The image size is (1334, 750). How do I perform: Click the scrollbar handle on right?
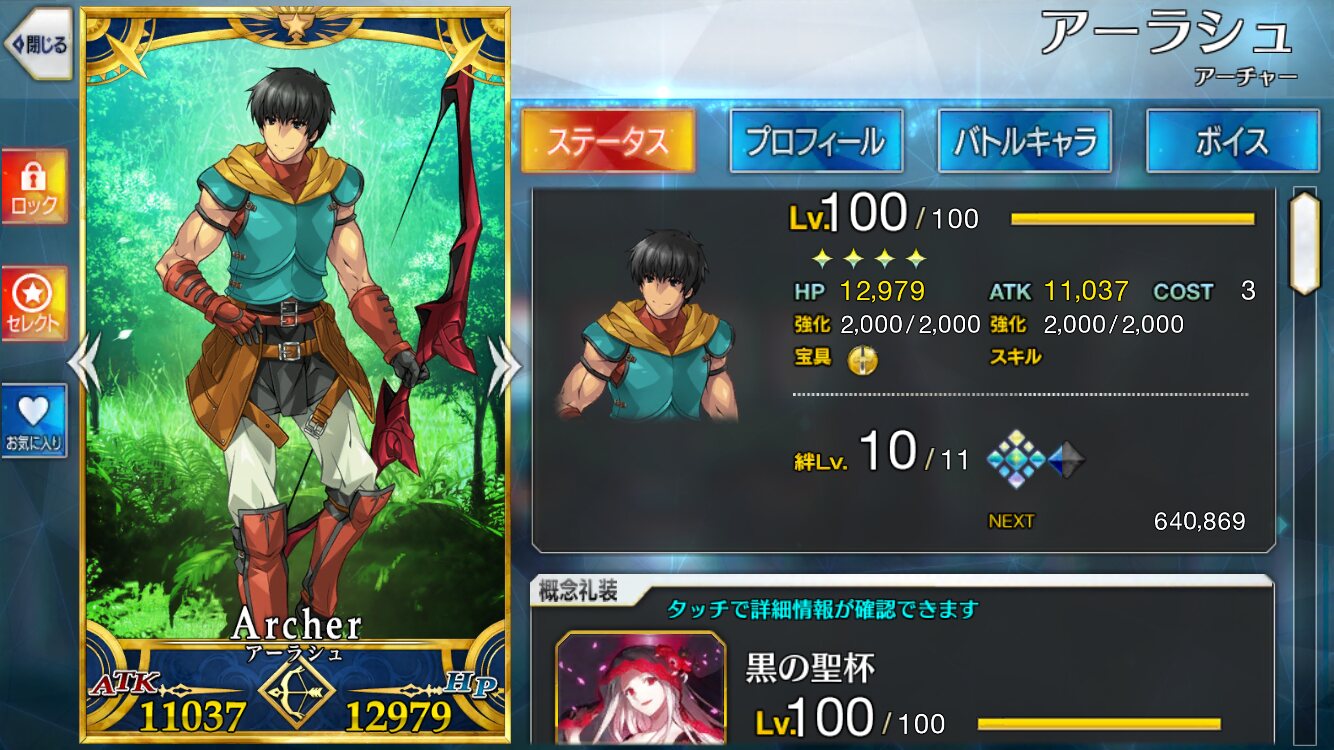point(1304,243)
